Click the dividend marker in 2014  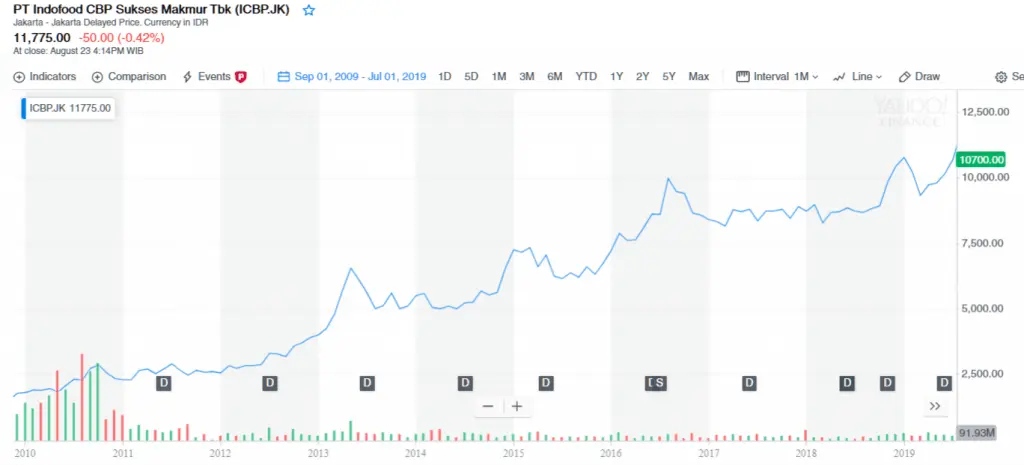pos(465,383)
